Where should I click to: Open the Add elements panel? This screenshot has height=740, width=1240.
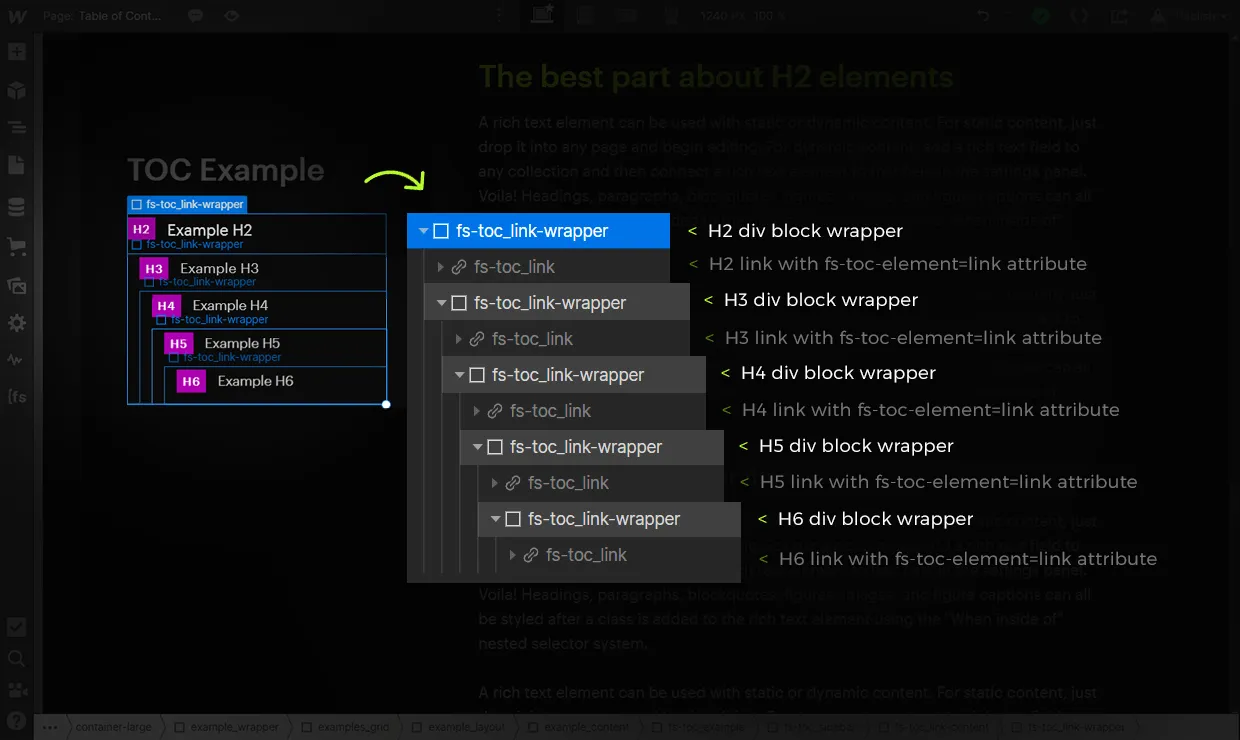pyautogui.click(x=16, y=53)
